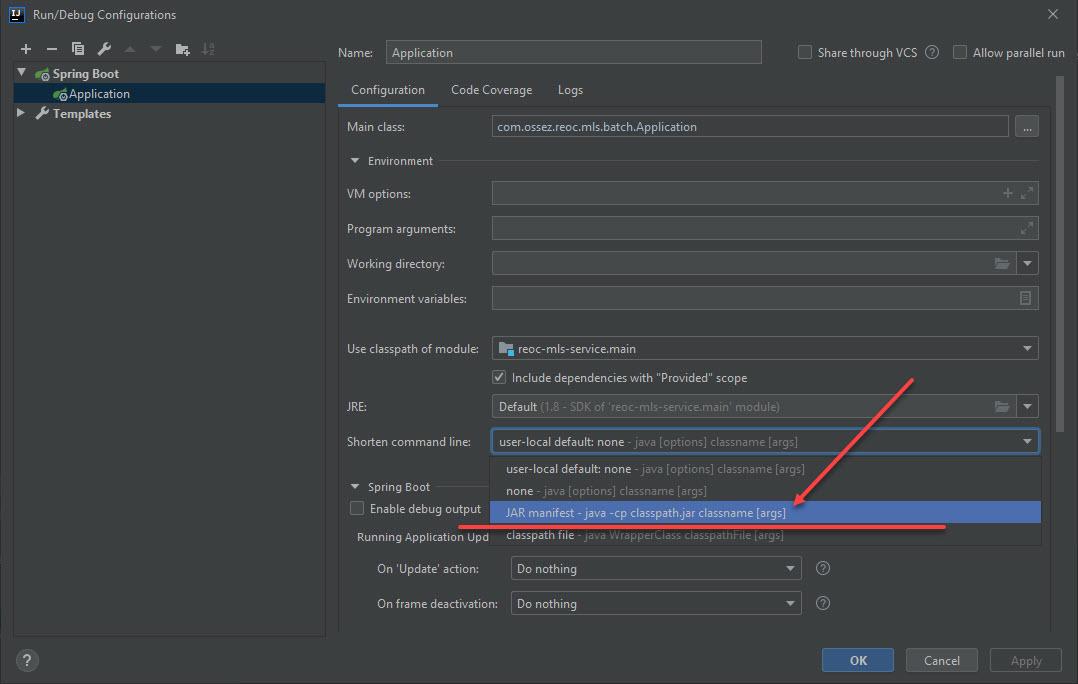This screenshot has height=684, width=1078.
Task: Add a new run configuration
Action: tap(26, 48)
